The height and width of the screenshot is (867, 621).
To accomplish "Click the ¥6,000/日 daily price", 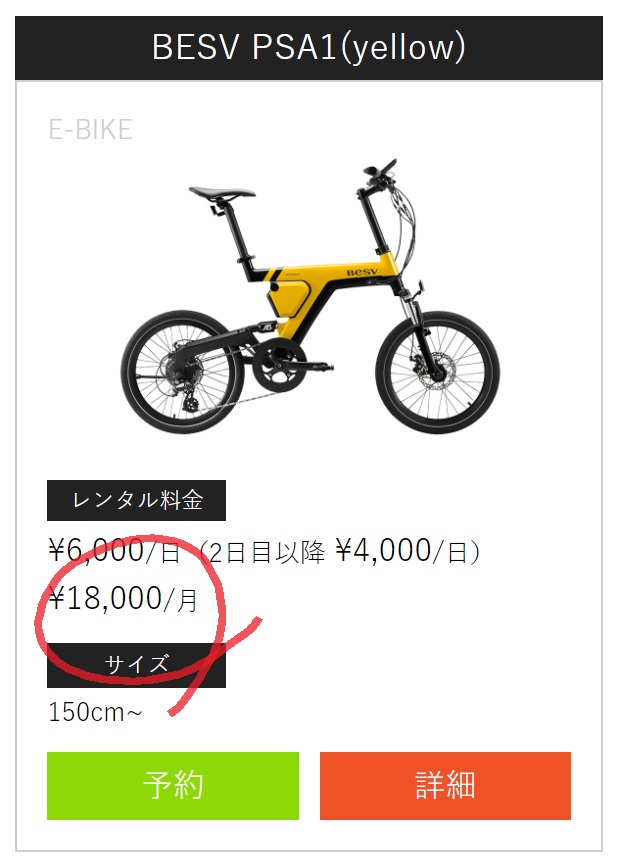I will (x=114, y=551).
